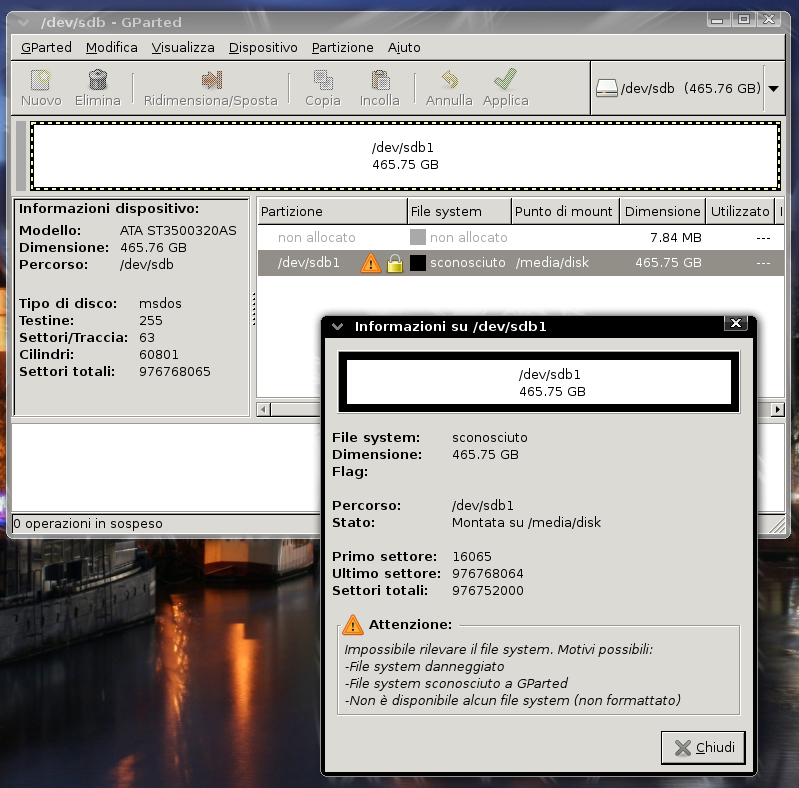Click the black sconosciuto file system swatch
This screenshot has height=788, width=799.
click(418, 263)
